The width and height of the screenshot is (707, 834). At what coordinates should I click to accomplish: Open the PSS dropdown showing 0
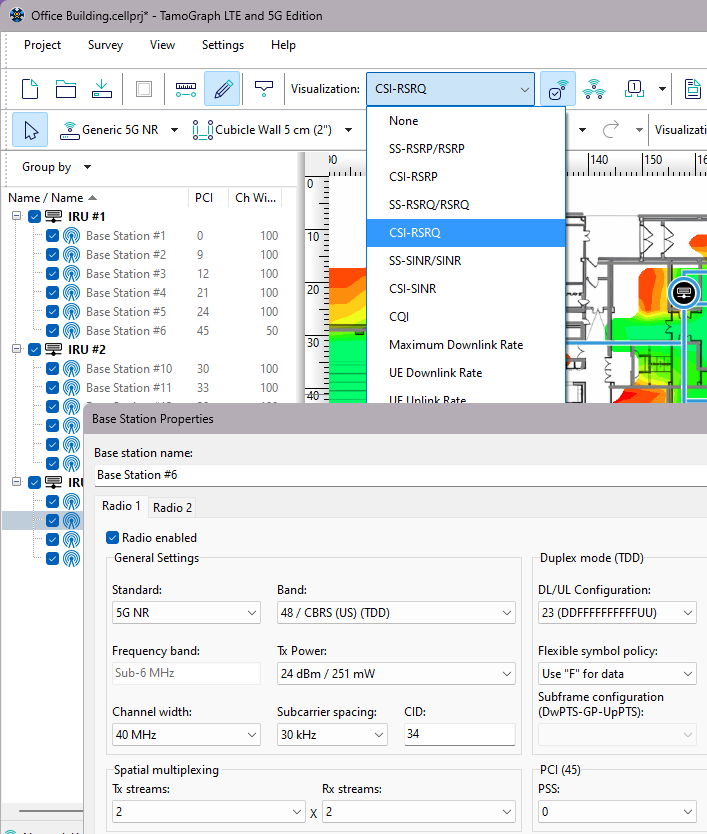617,812
